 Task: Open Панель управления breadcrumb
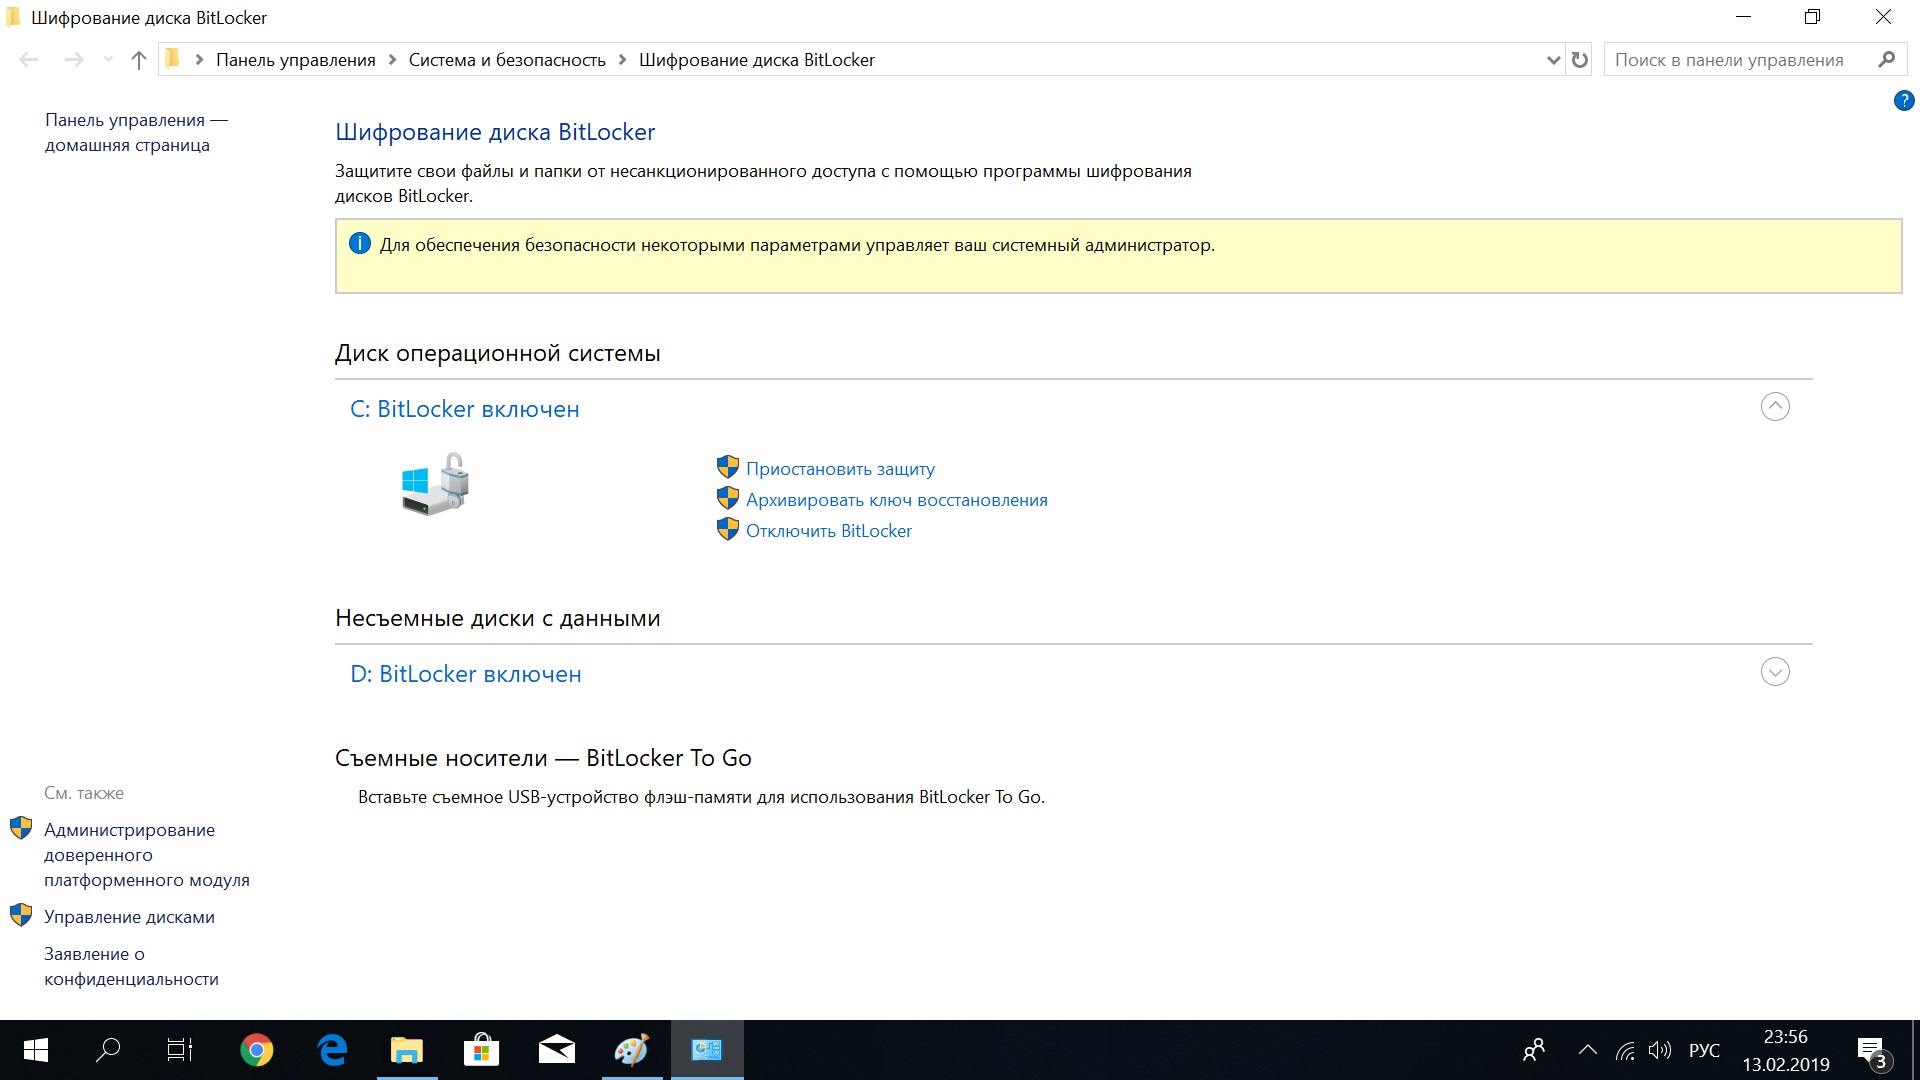coord(296,60)
